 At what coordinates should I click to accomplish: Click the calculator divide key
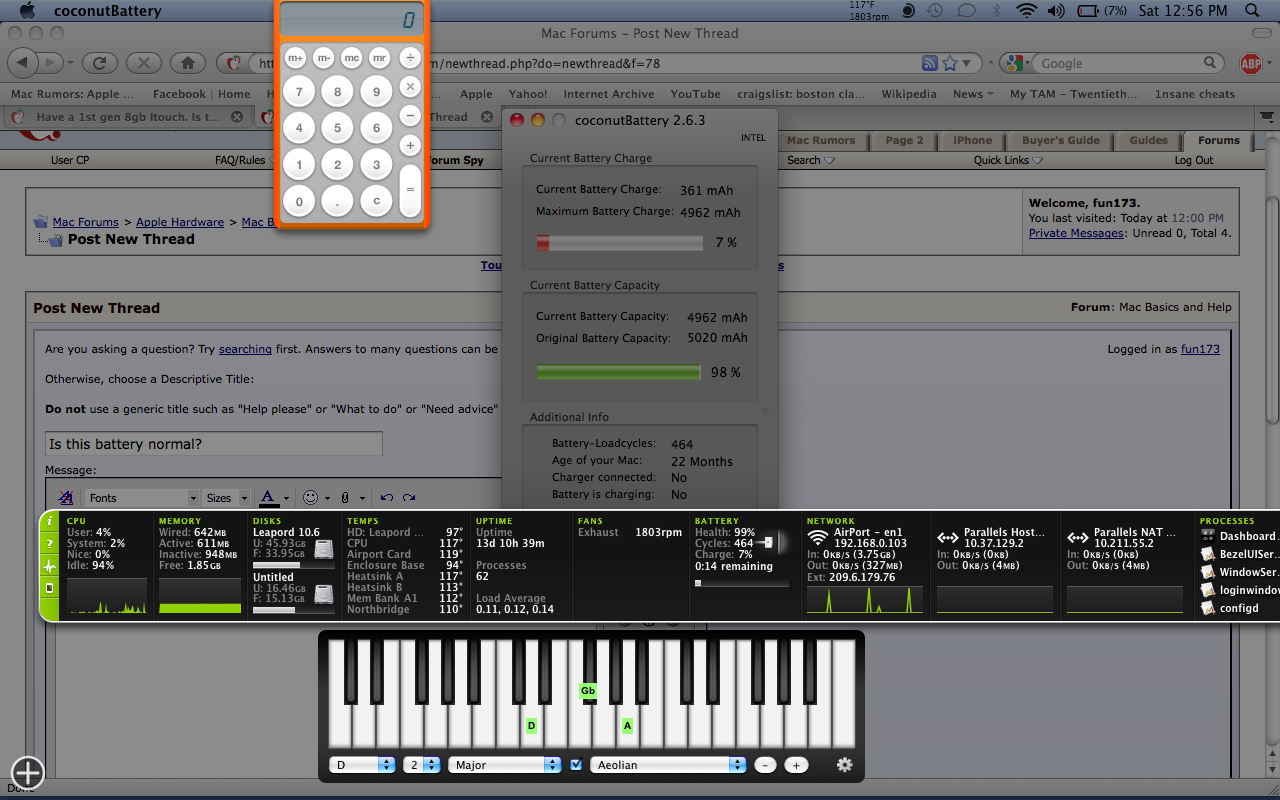[x=410, y=58]
